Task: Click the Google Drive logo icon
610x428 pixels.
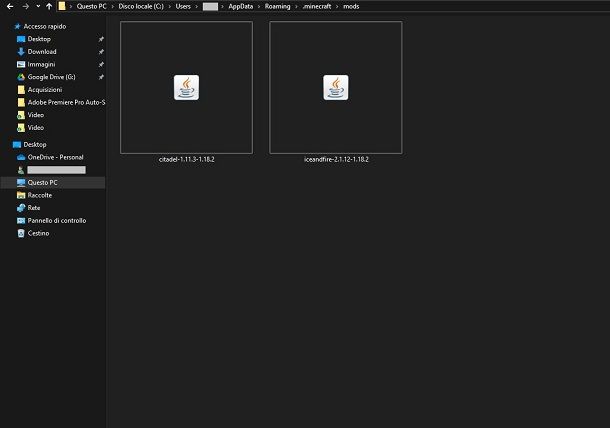Action: (x=21, y=77)
